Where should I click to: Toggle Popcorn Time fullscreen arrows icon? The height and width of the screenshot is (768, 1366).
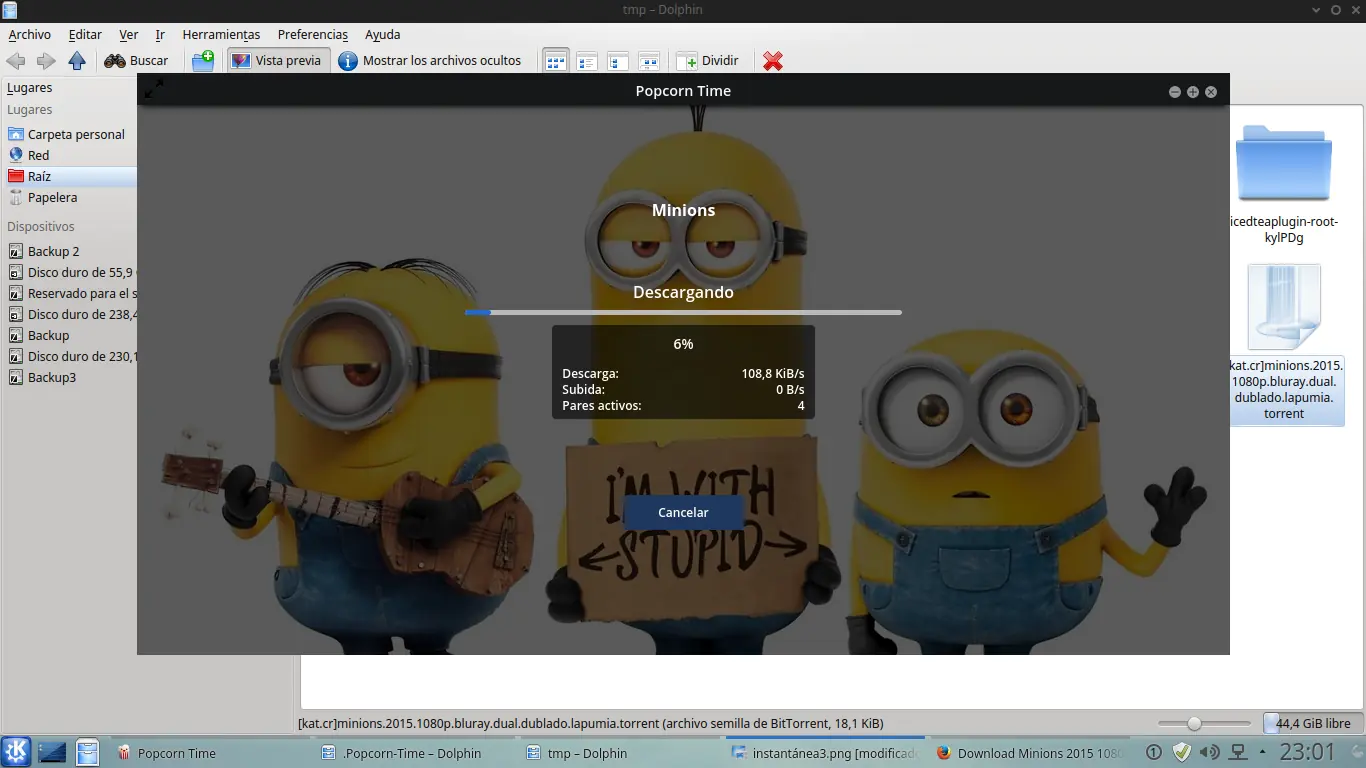pyautogui.click(x=154, y=90)
